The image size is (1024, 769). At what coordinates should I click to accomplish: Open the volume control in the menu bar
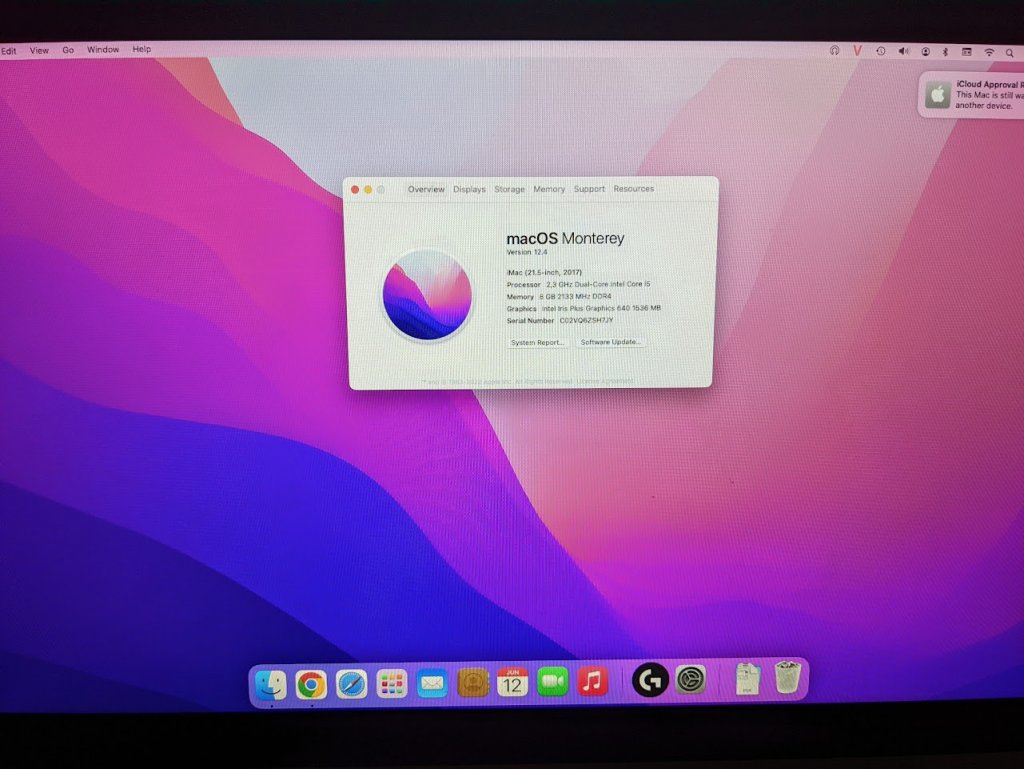(904, 51)
